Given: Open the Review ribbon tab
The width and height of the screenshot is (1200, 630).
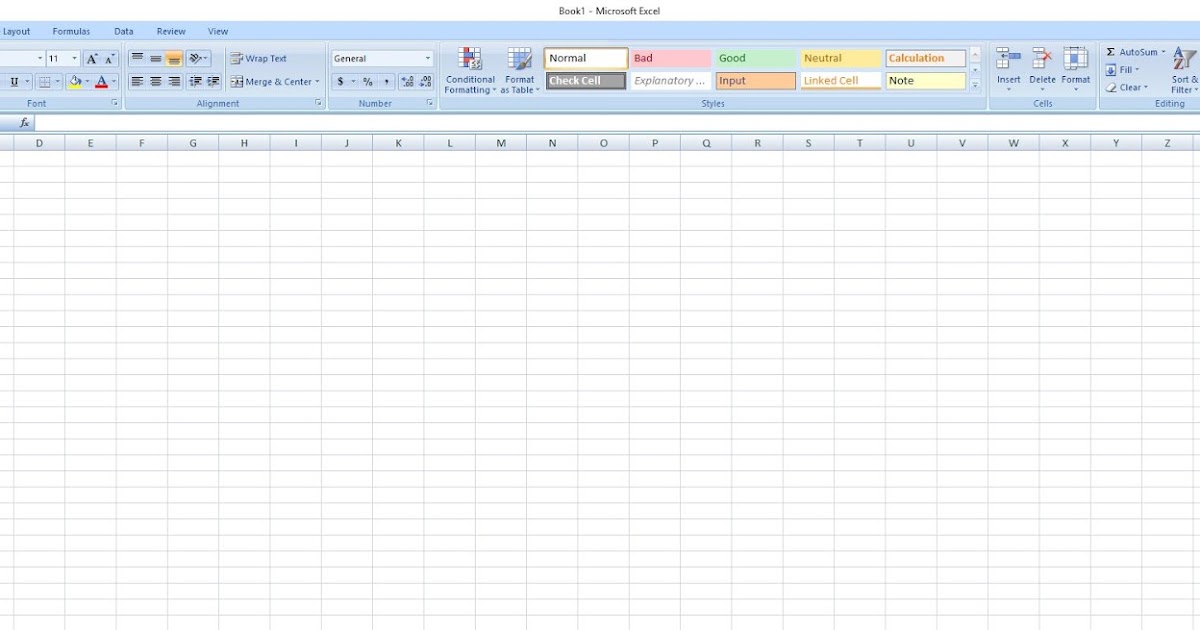Looking at the screenshot, I should pyautogui.click(x=170, y=31).
